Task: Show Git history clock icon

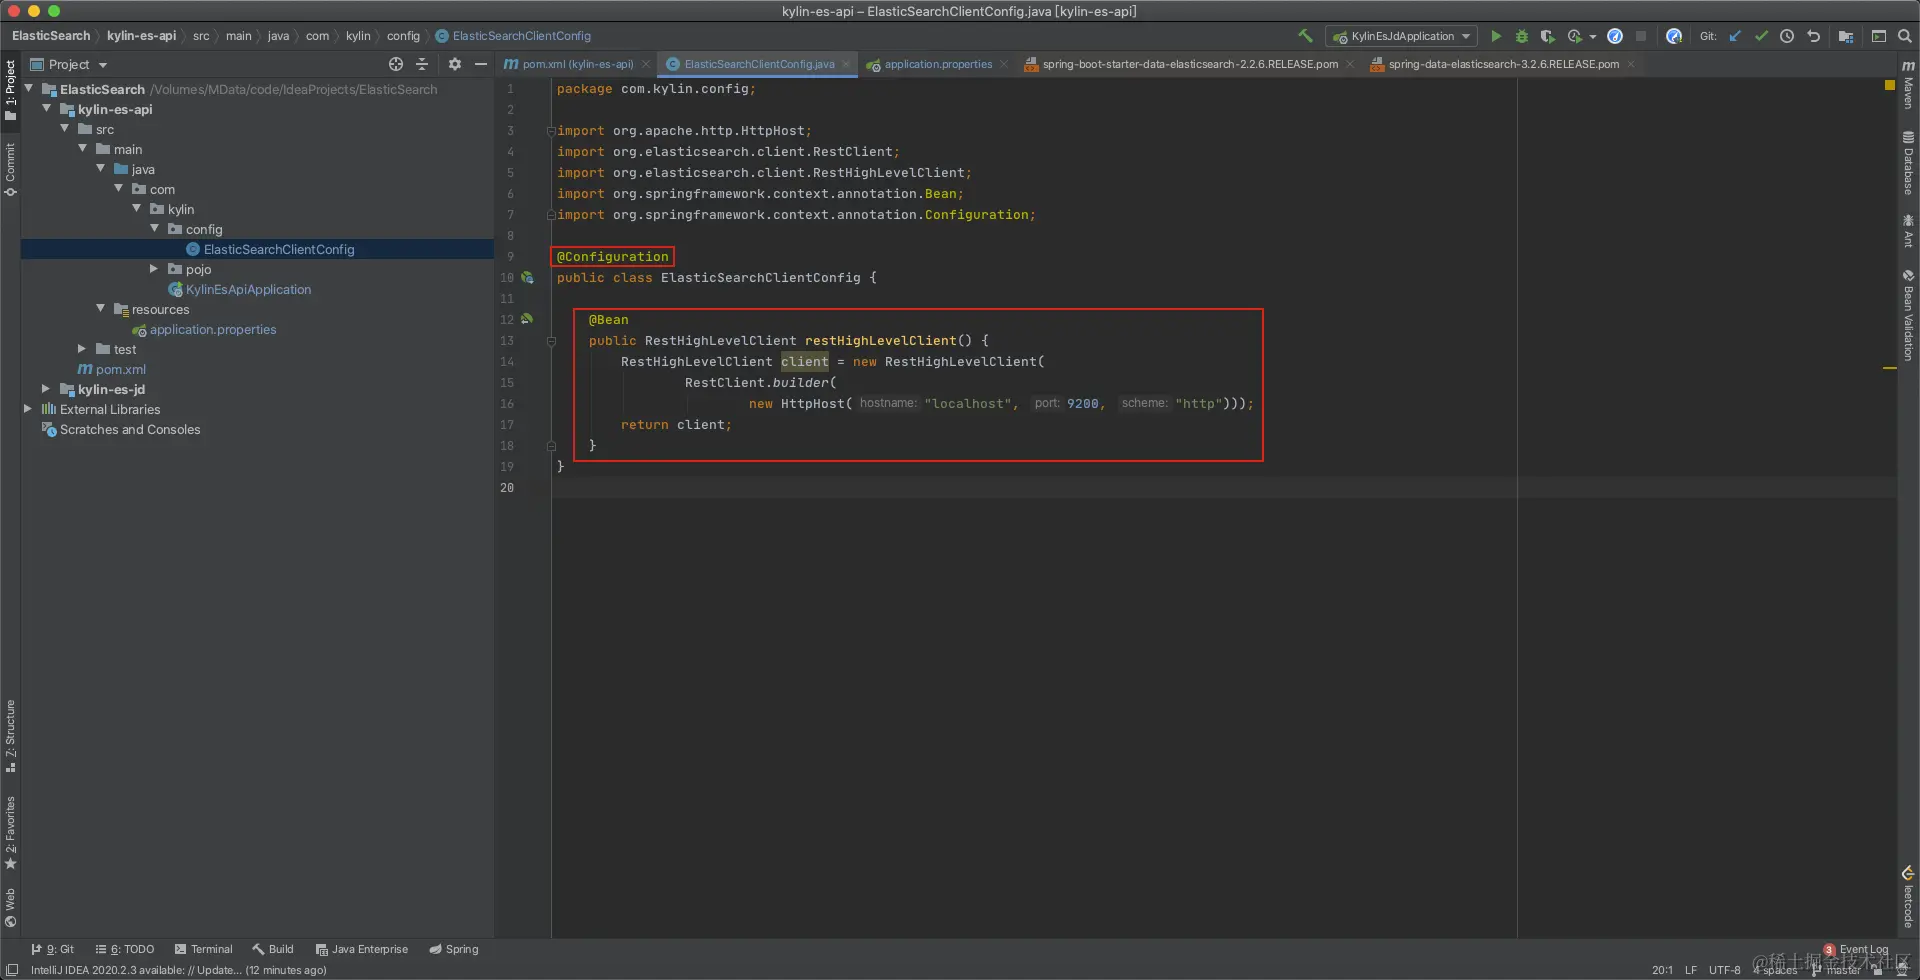Action: tap(1787, 36)
